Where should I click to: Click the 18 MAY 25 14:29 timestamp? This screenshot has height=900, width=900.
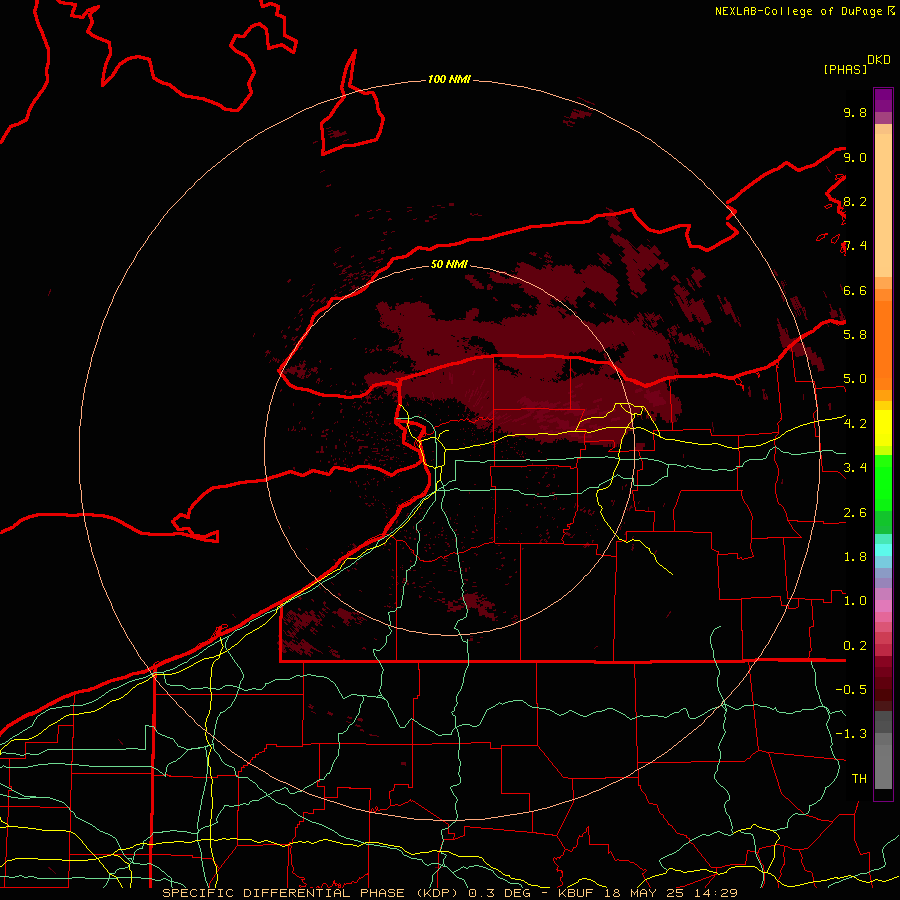[671, 893]
